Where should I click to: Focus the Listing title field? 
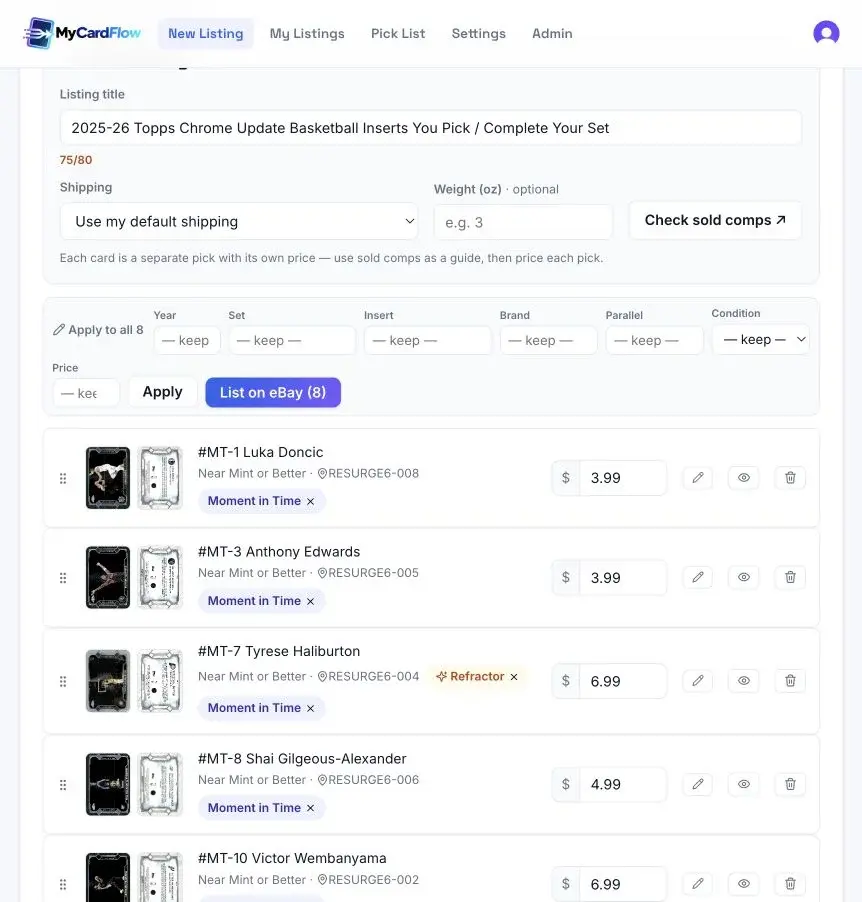[x=430, y=128]
